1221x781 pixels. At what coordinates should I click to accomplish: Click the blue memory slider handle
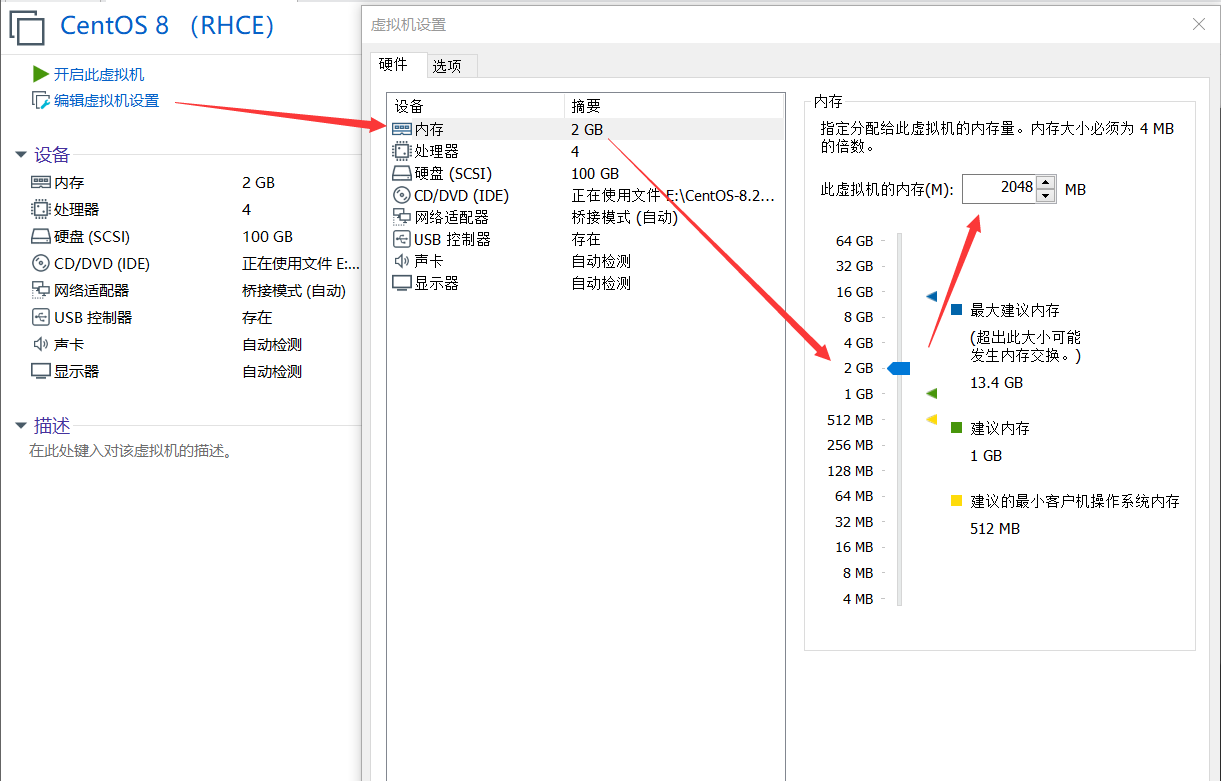(899, 369)
